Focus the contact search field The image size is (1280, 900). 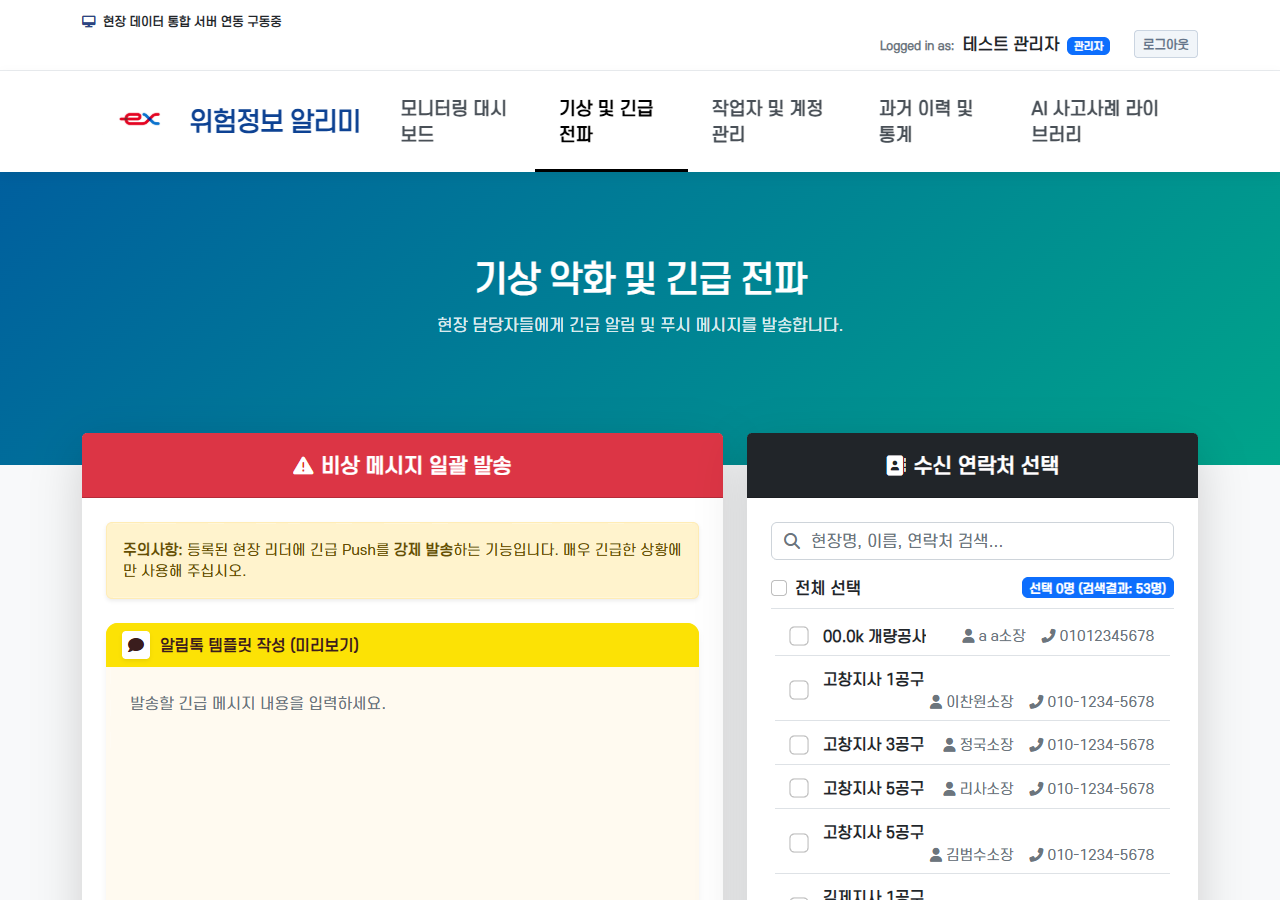(972, 541)
